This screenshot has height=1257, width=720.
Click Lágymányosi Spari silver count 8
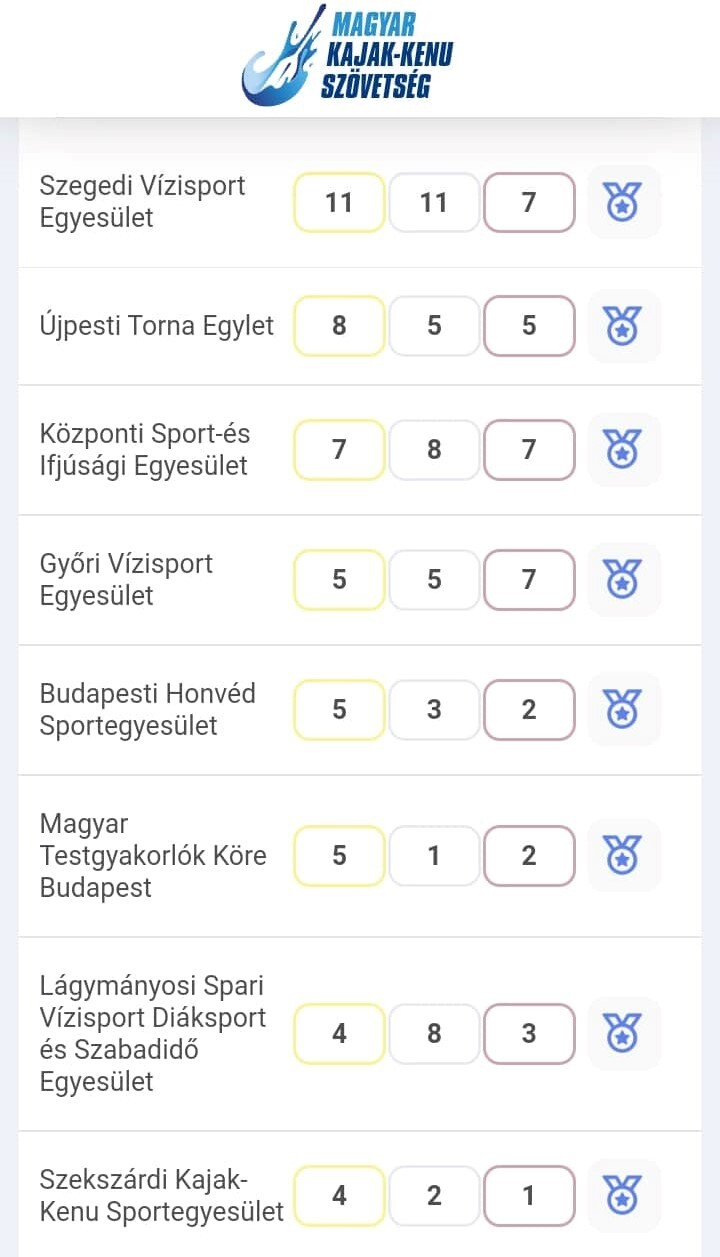click(x=434, y=1034)
